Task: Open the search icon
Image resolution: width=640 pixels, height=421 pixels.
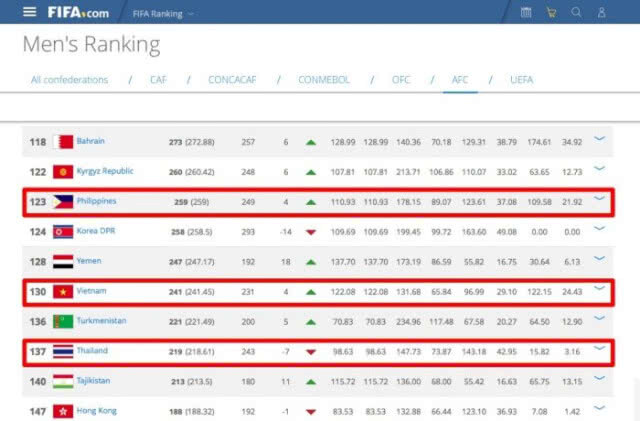Action: [576, 12]
